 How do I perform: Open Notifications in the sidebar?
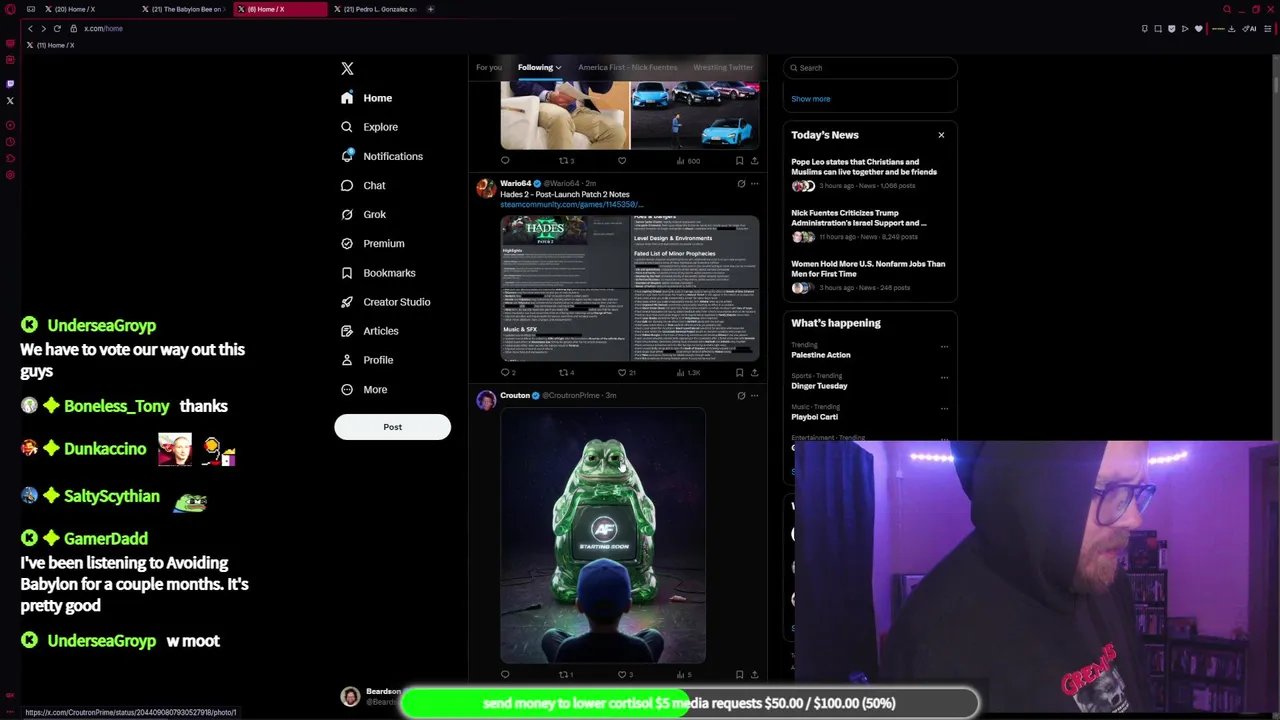tap(381, 156)
